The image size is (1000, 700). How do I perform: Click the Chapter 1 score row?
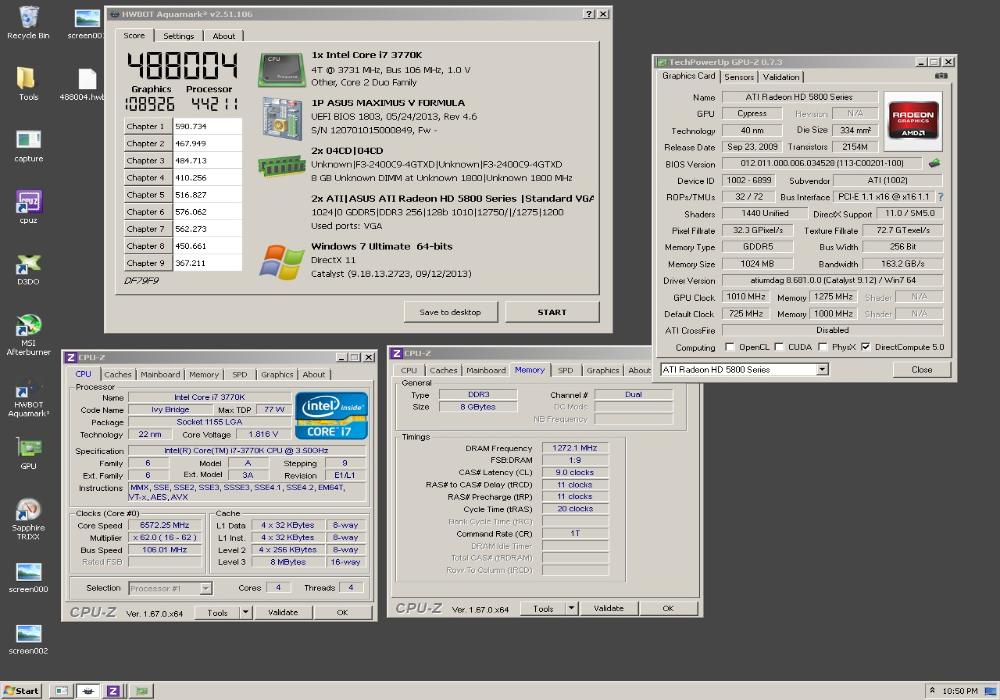pyautogui.click(x=182, y=126)
